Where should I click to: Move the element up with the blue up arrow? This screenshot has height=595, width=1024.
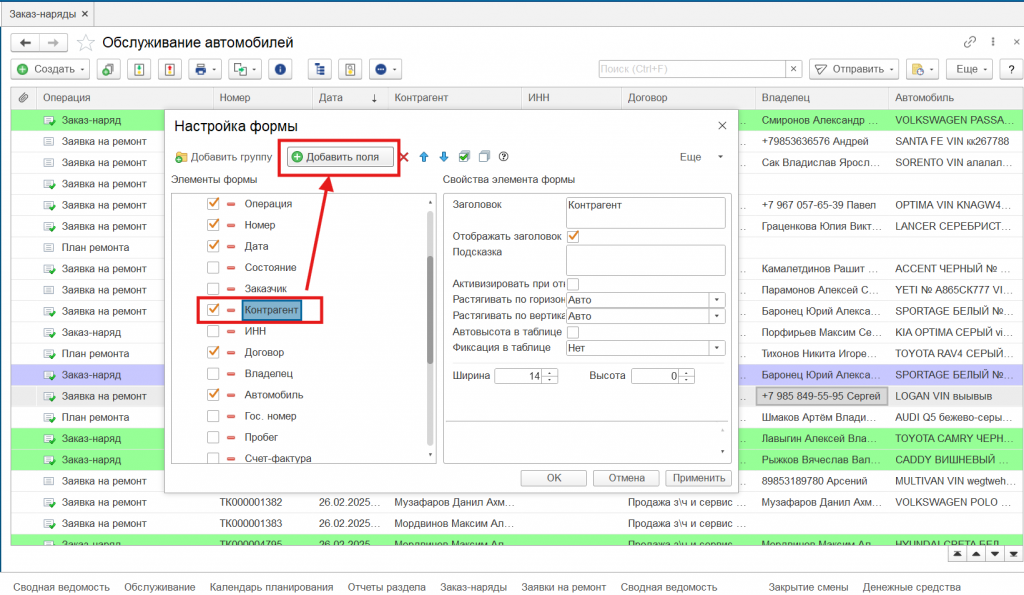pos(423,157)
